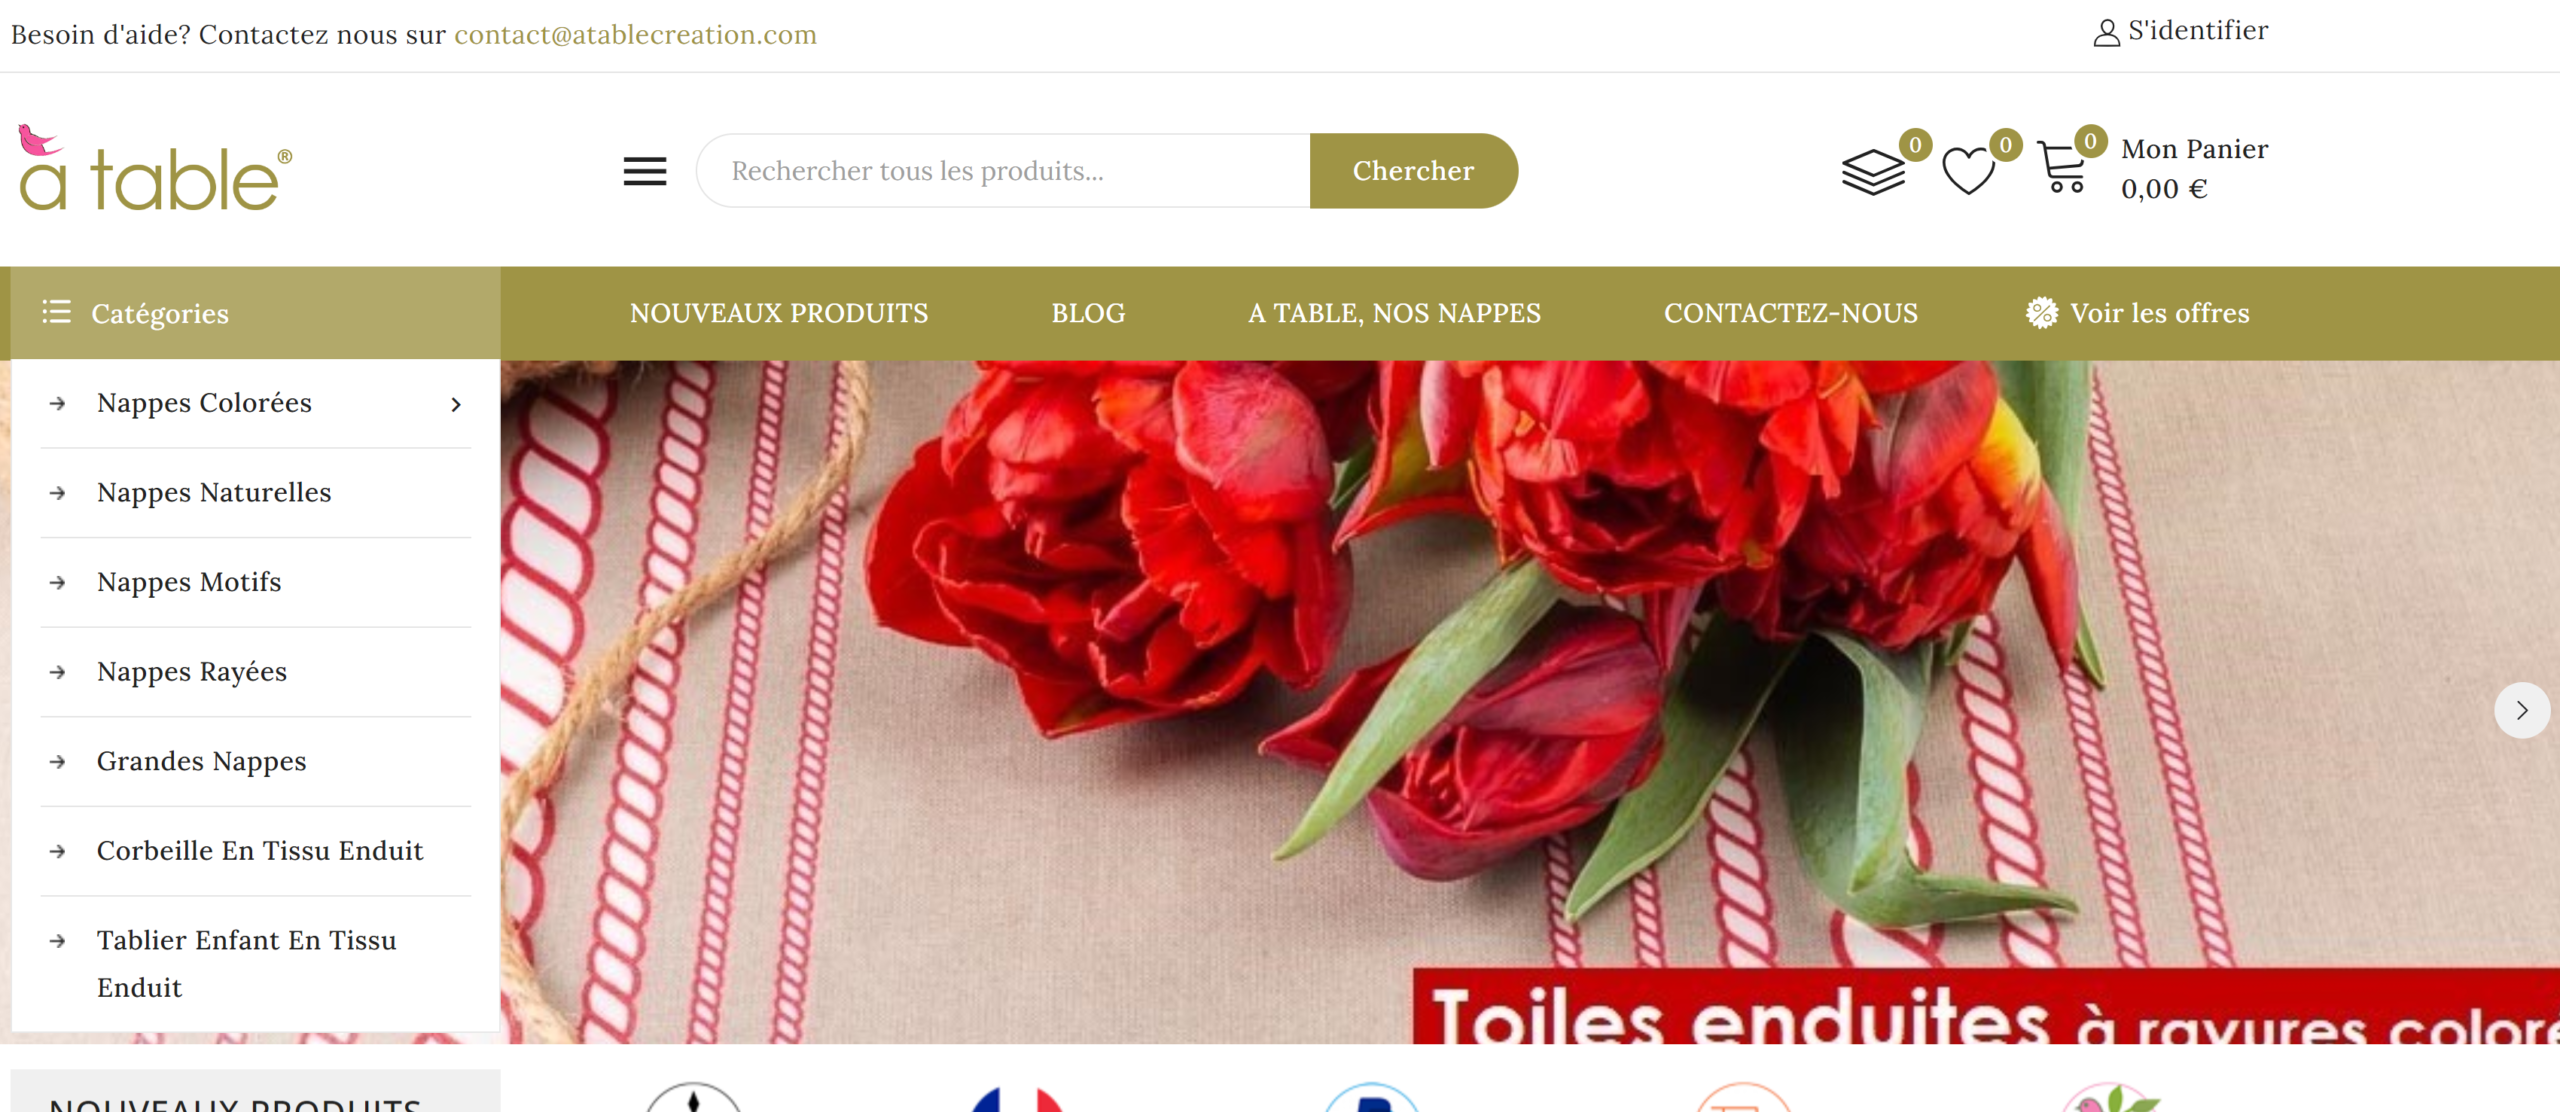Click the discount badge offers icon
The image size is (2560, 1112).
(2042, 313)
